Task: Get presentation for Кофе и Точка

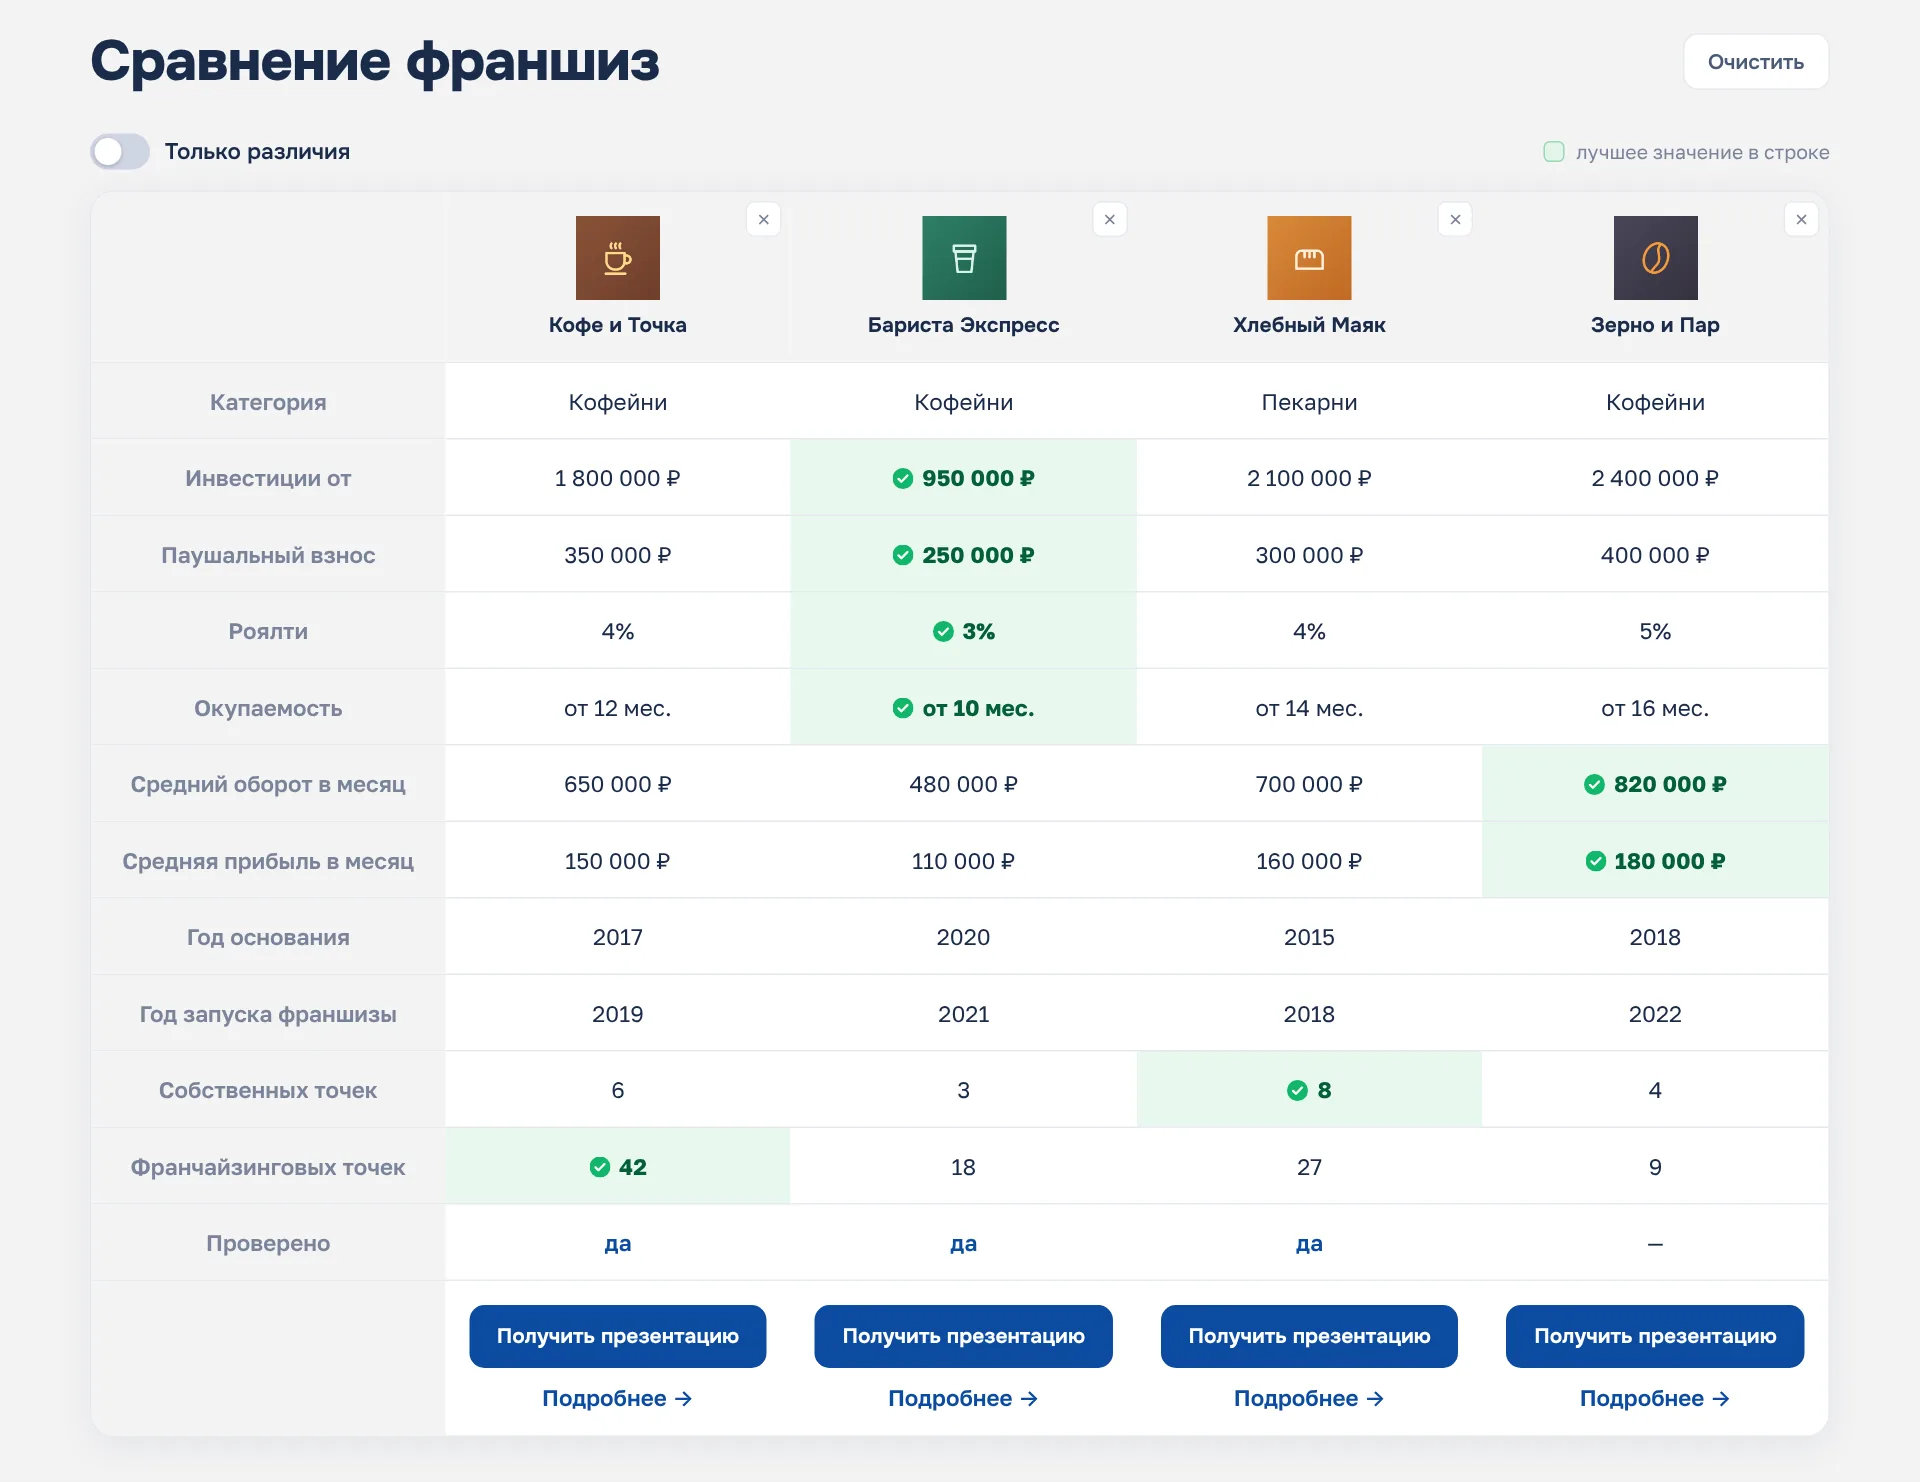Action: click(618, 1336)
